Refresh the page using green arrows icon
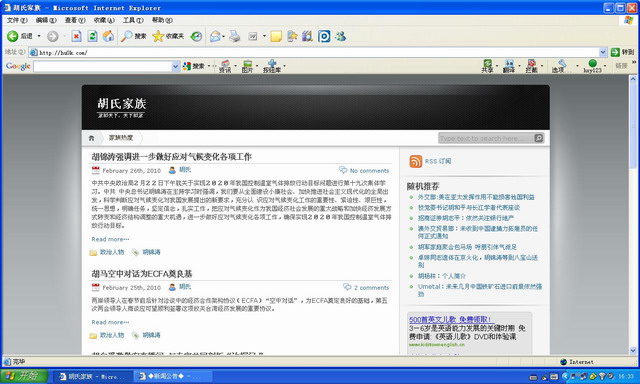 93,36
